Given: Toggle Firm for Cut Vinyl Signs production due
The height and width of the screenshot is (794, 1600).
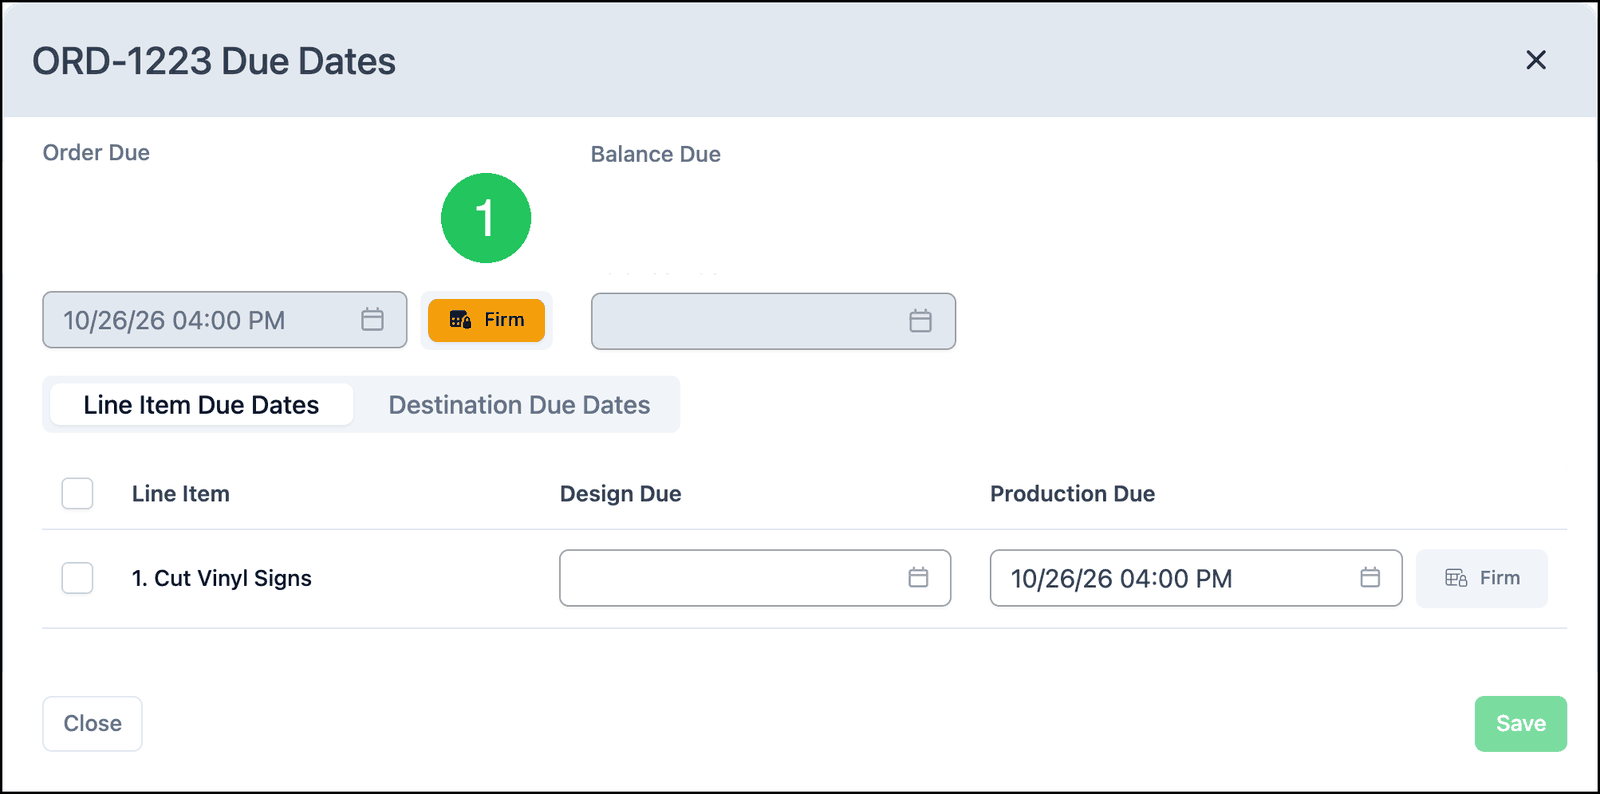Looking at the screenshot, I should click(1482, 578).
